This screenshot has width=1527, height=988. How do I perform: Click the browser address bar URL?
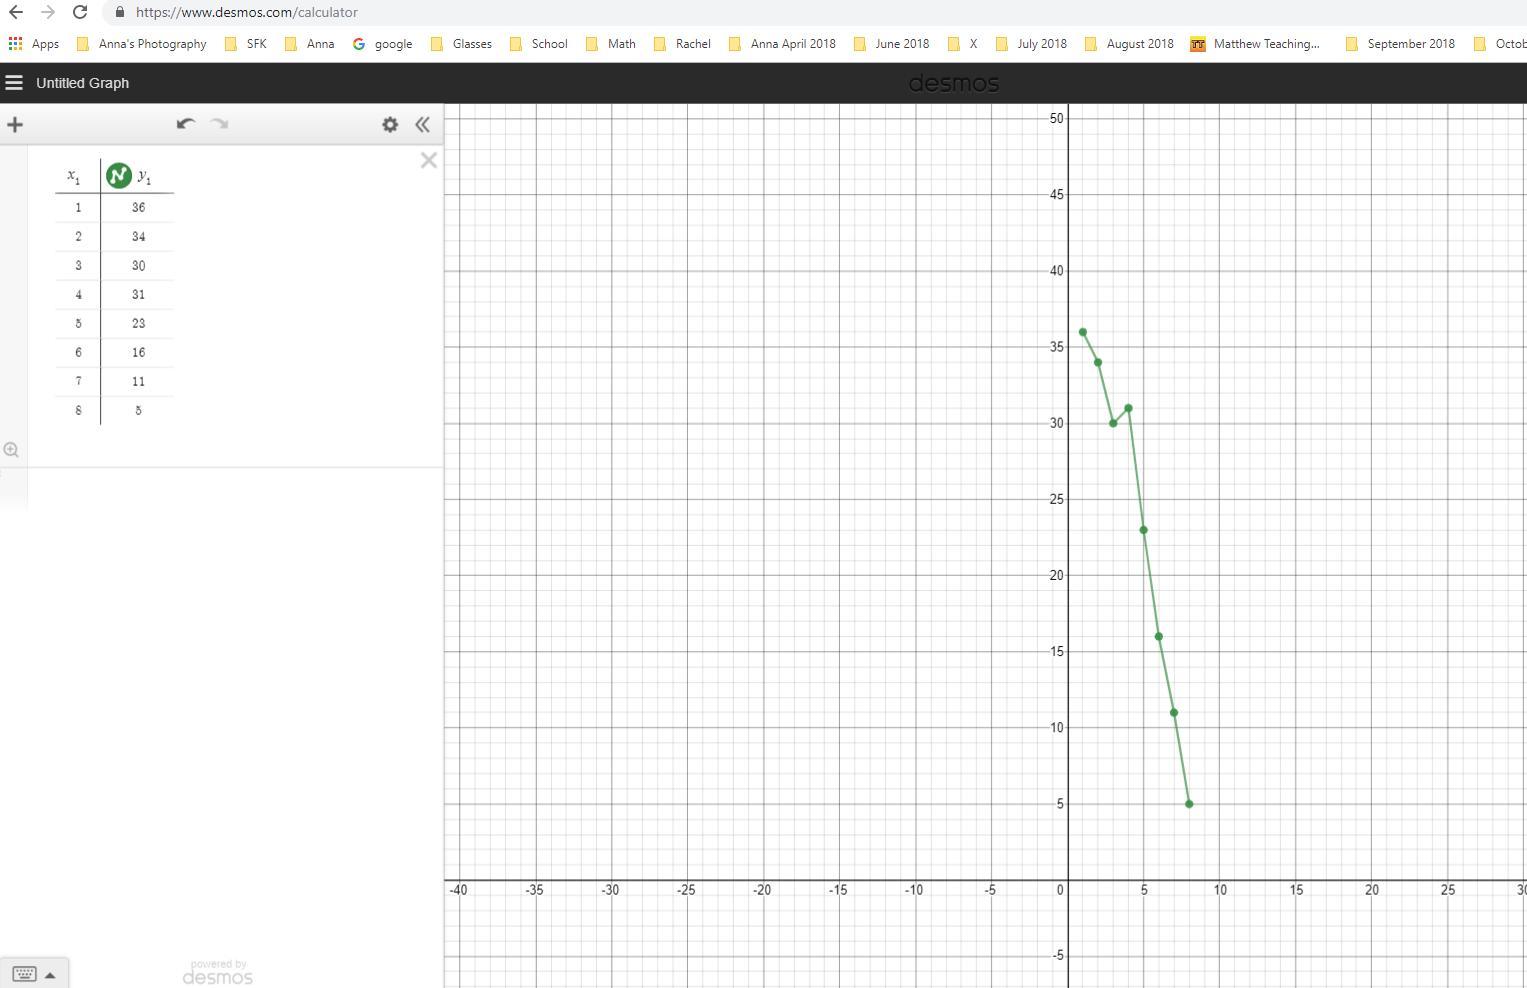pos(246,12)
